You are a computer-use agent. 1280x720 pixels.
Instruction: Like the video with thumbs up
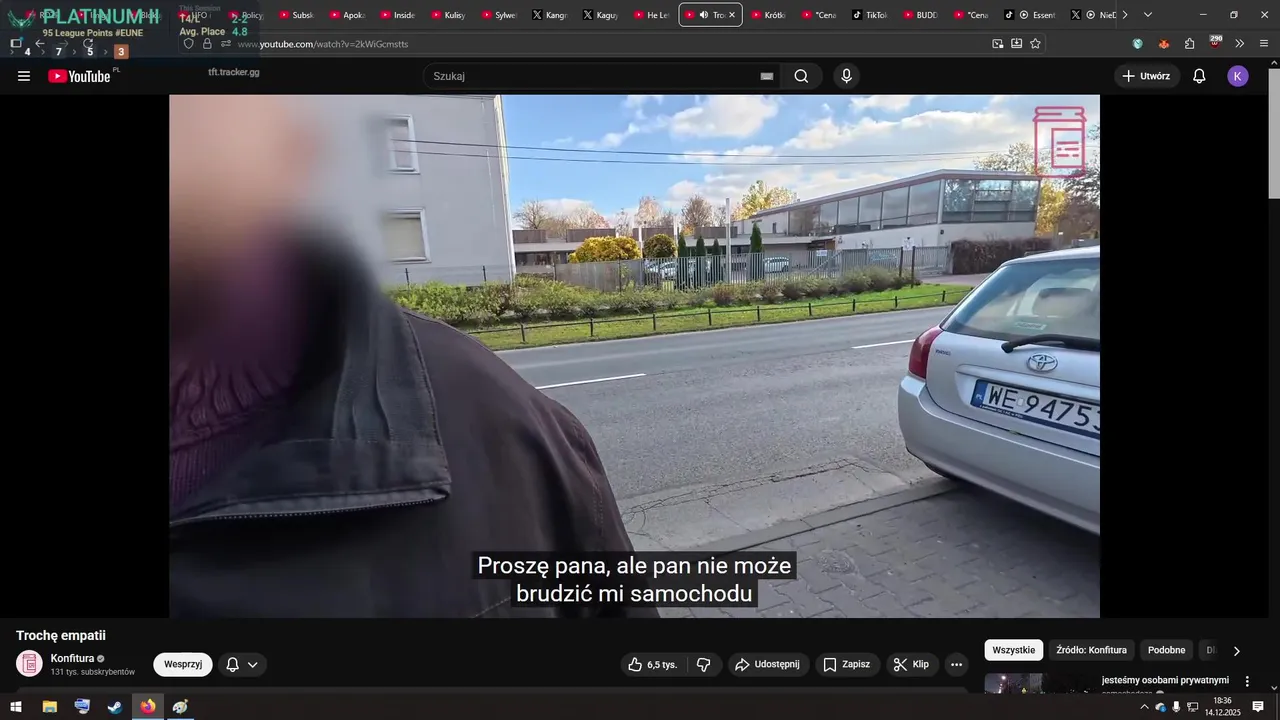click(653, 664)
